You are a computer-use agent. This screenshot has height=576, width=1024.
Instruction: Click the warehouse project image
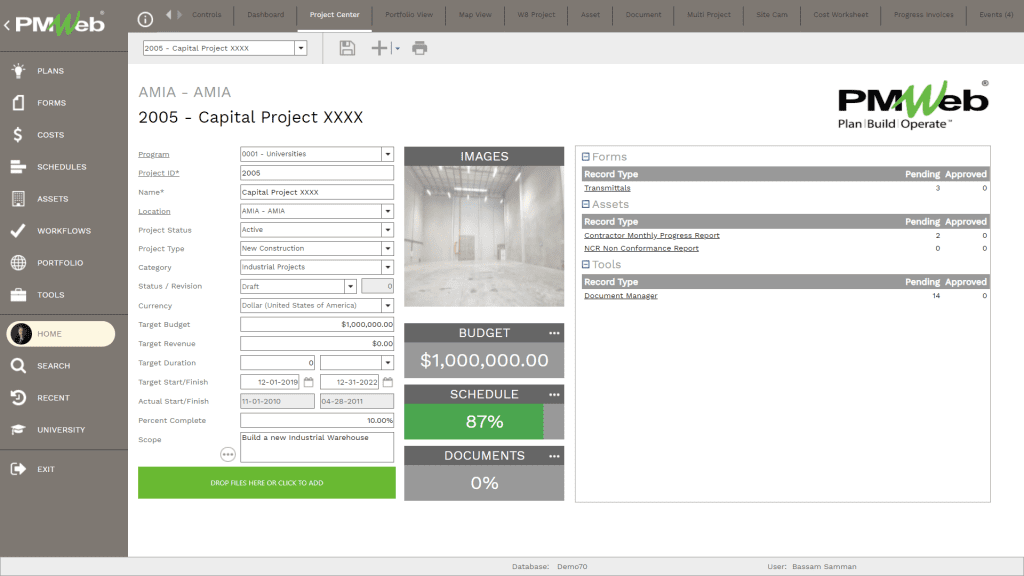click(x=484, y=236)
